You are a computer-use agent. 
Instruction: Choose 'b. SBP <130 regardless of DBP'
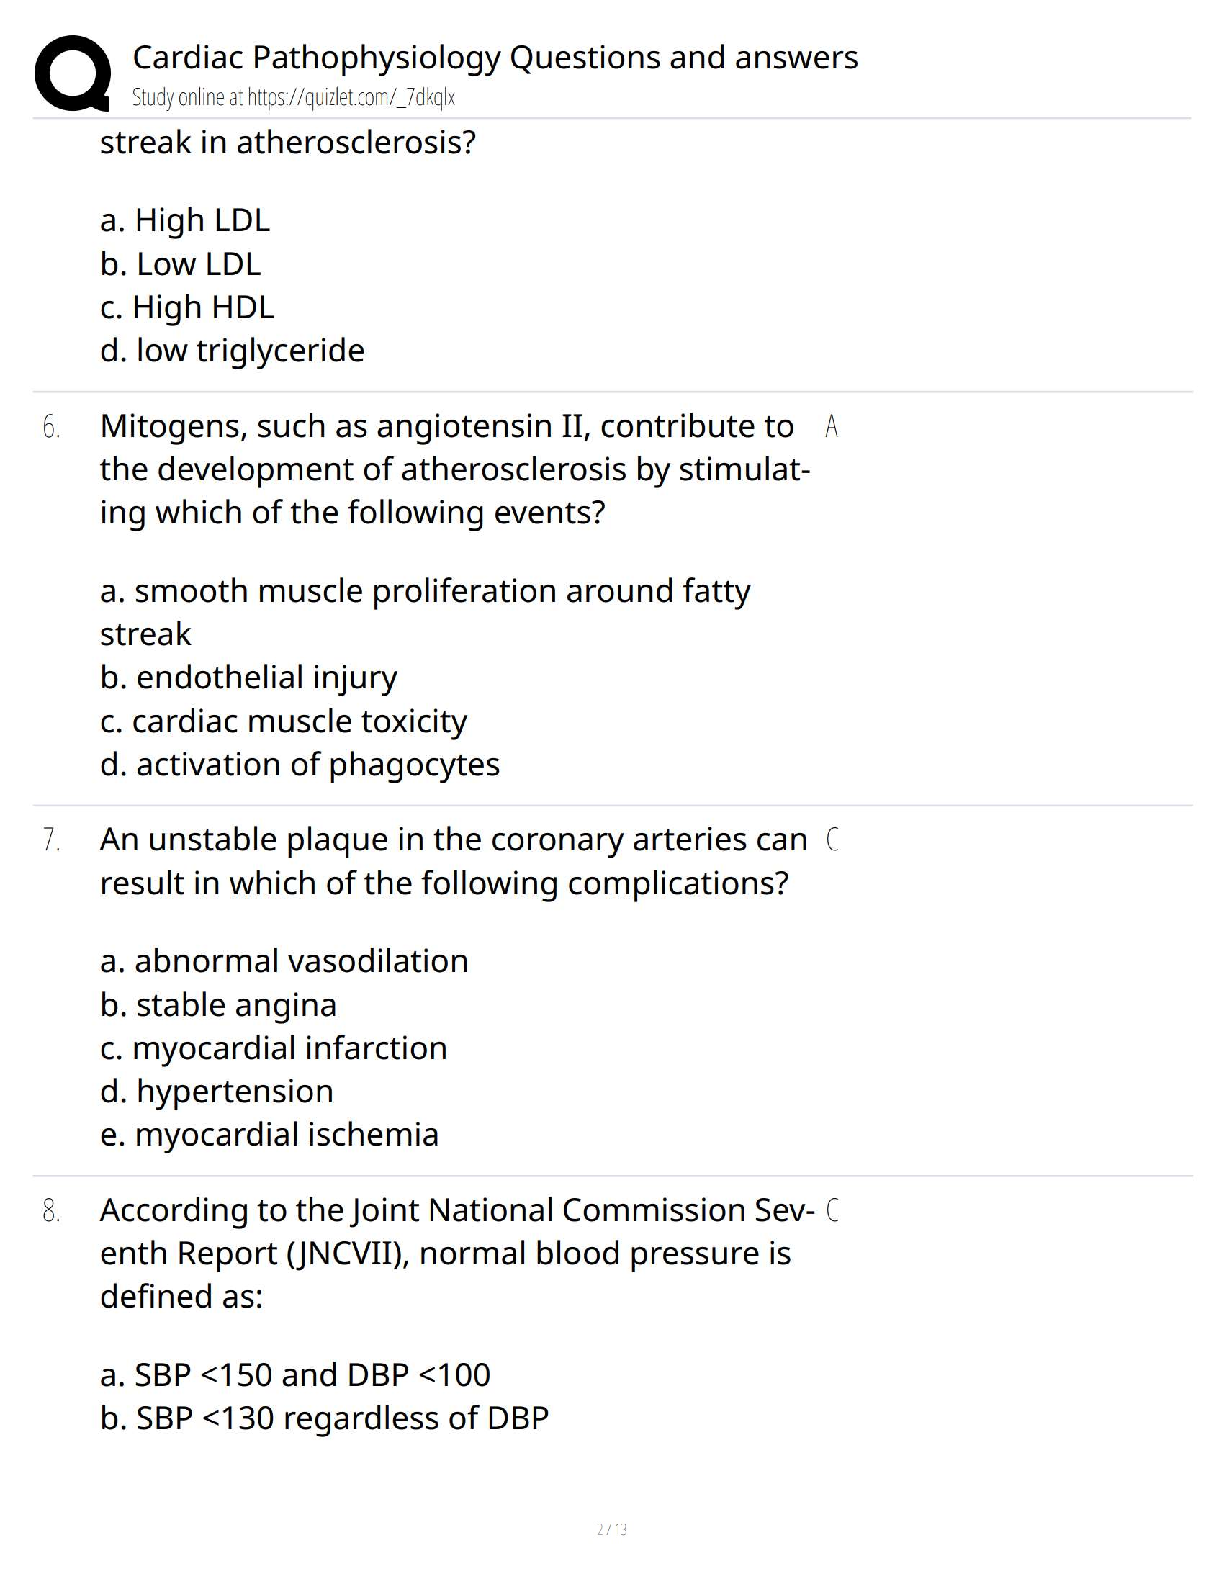(x=324, y=1418)
